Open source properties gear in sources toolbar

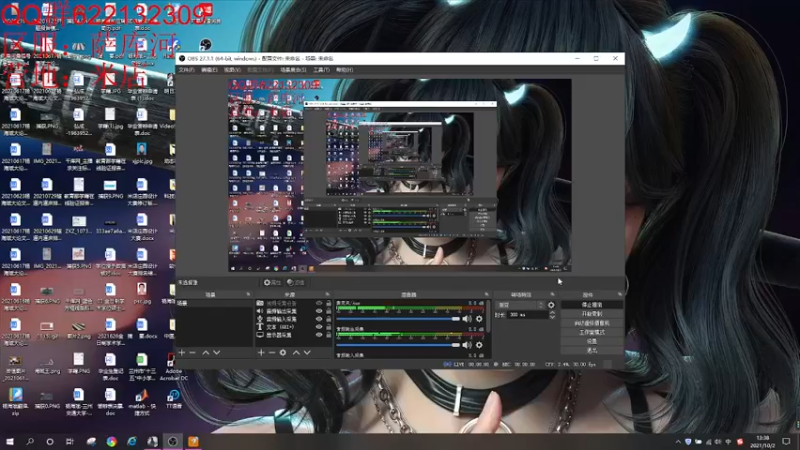[283, 353]
